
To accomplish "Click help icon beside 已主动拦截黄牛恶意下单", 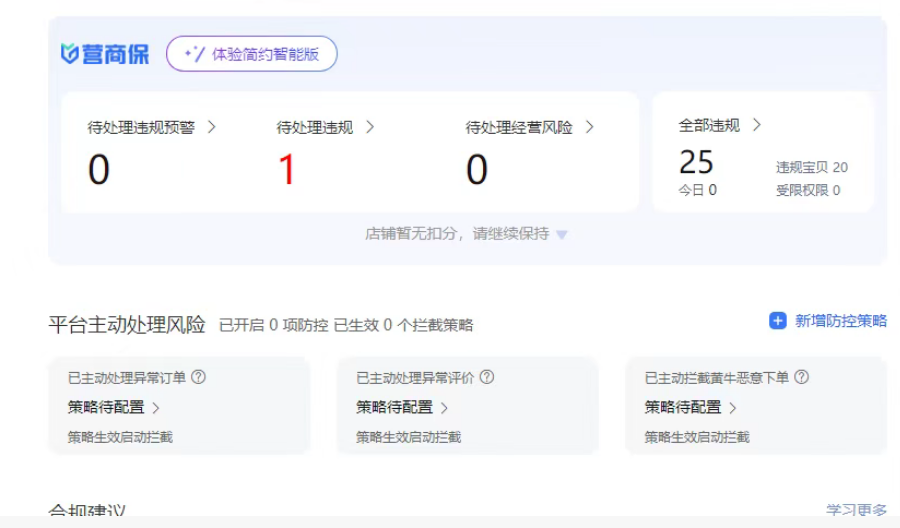I will click(801, 377).
